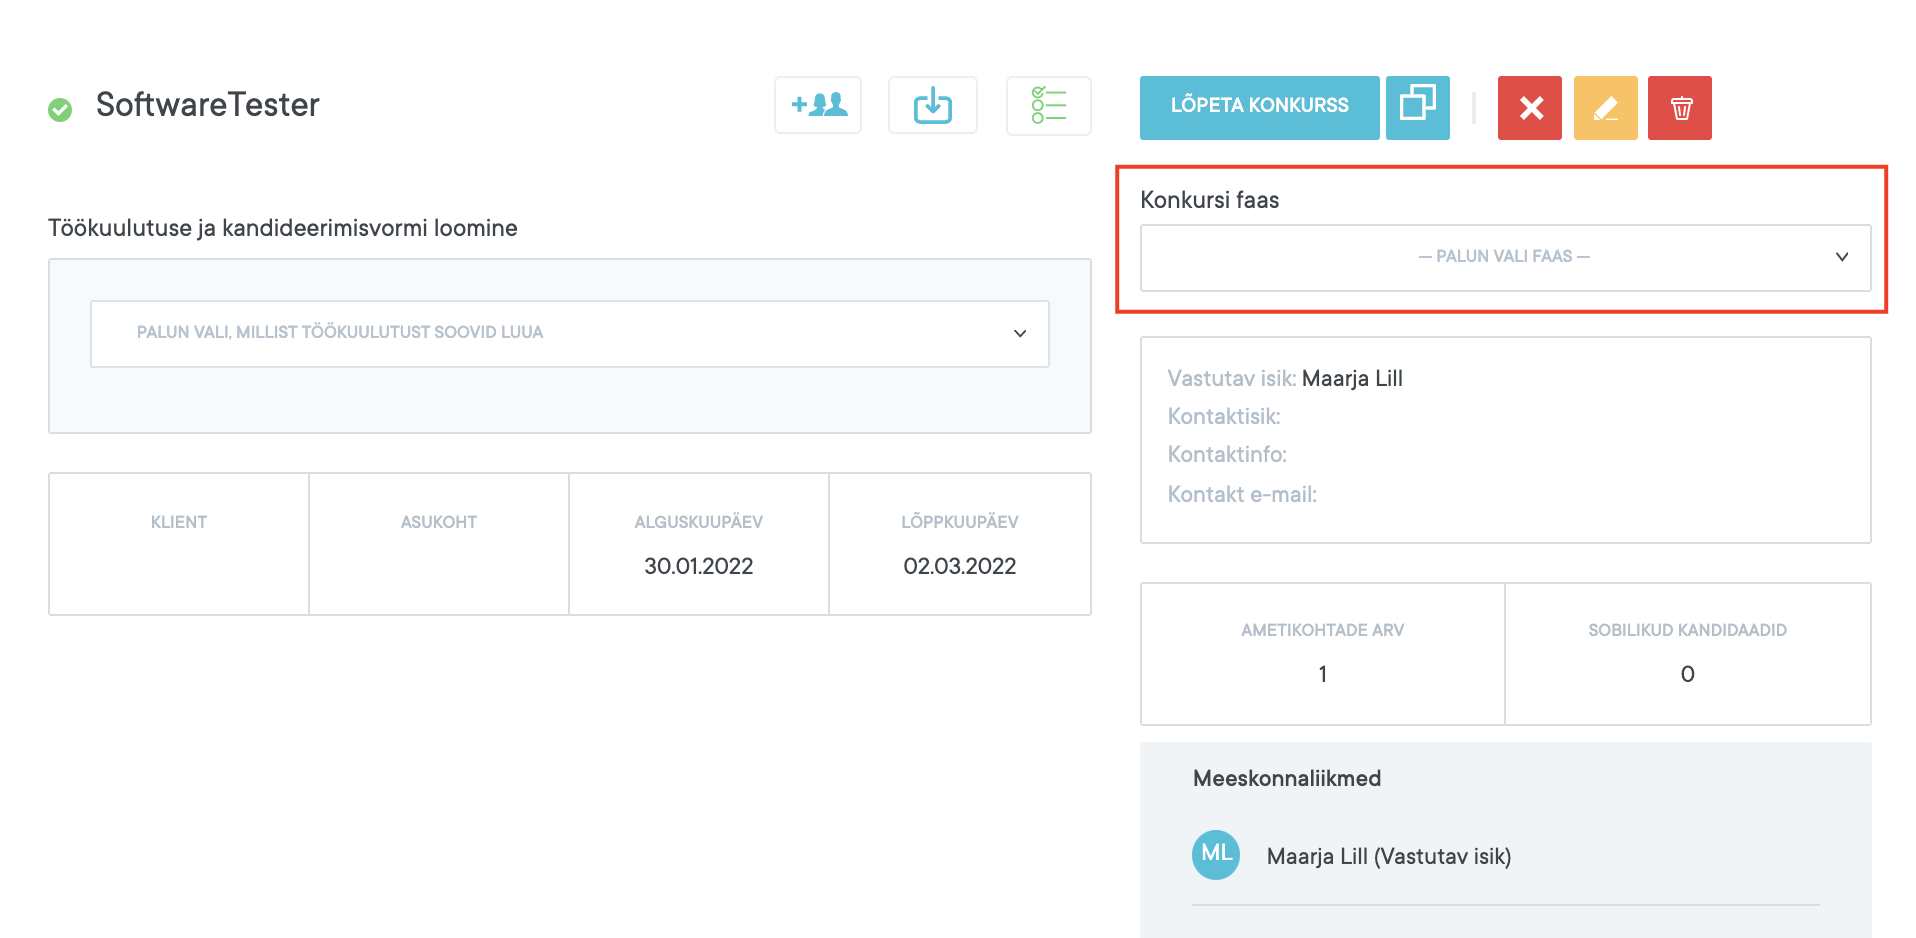
Task: Click the start date 30.01.2022
Action: 698,566
